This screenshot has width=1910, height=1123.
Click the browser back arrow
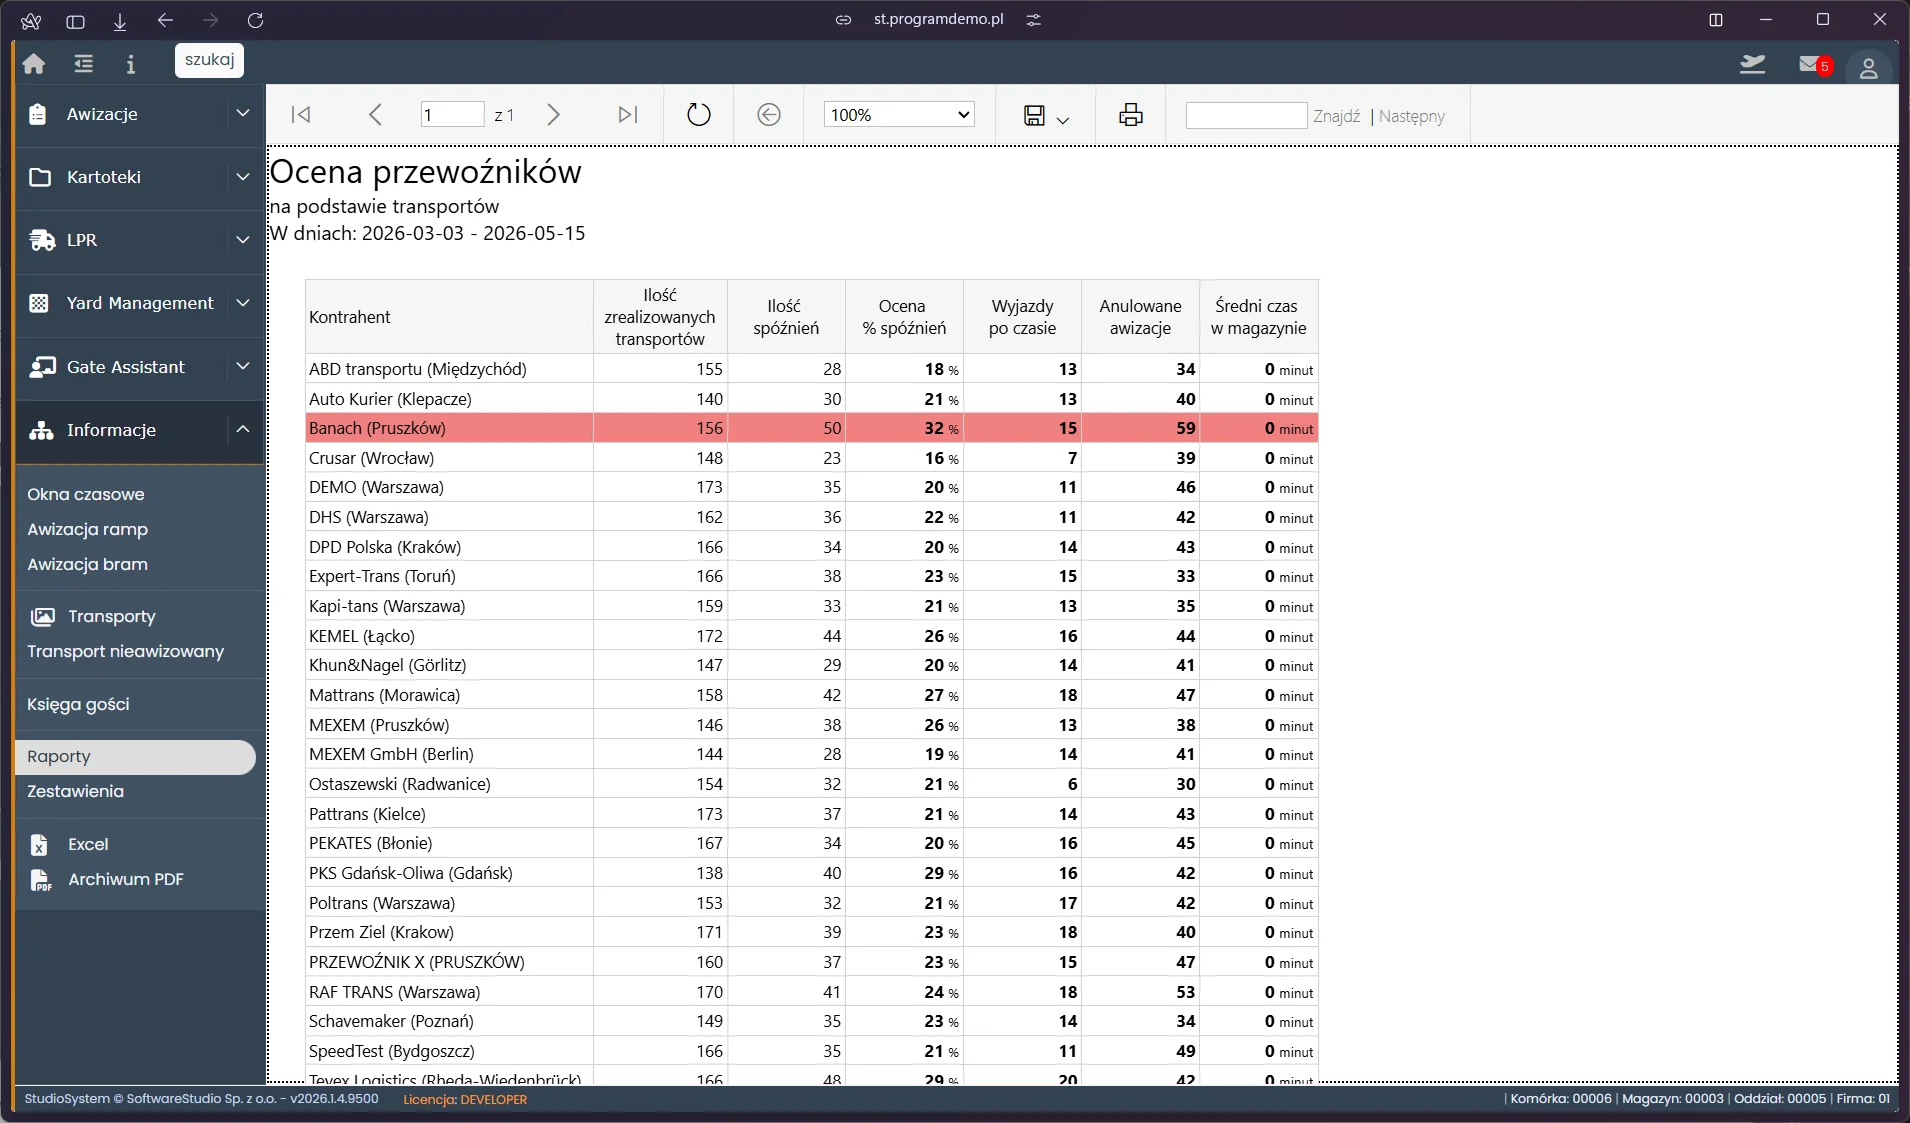coord(165,20)
